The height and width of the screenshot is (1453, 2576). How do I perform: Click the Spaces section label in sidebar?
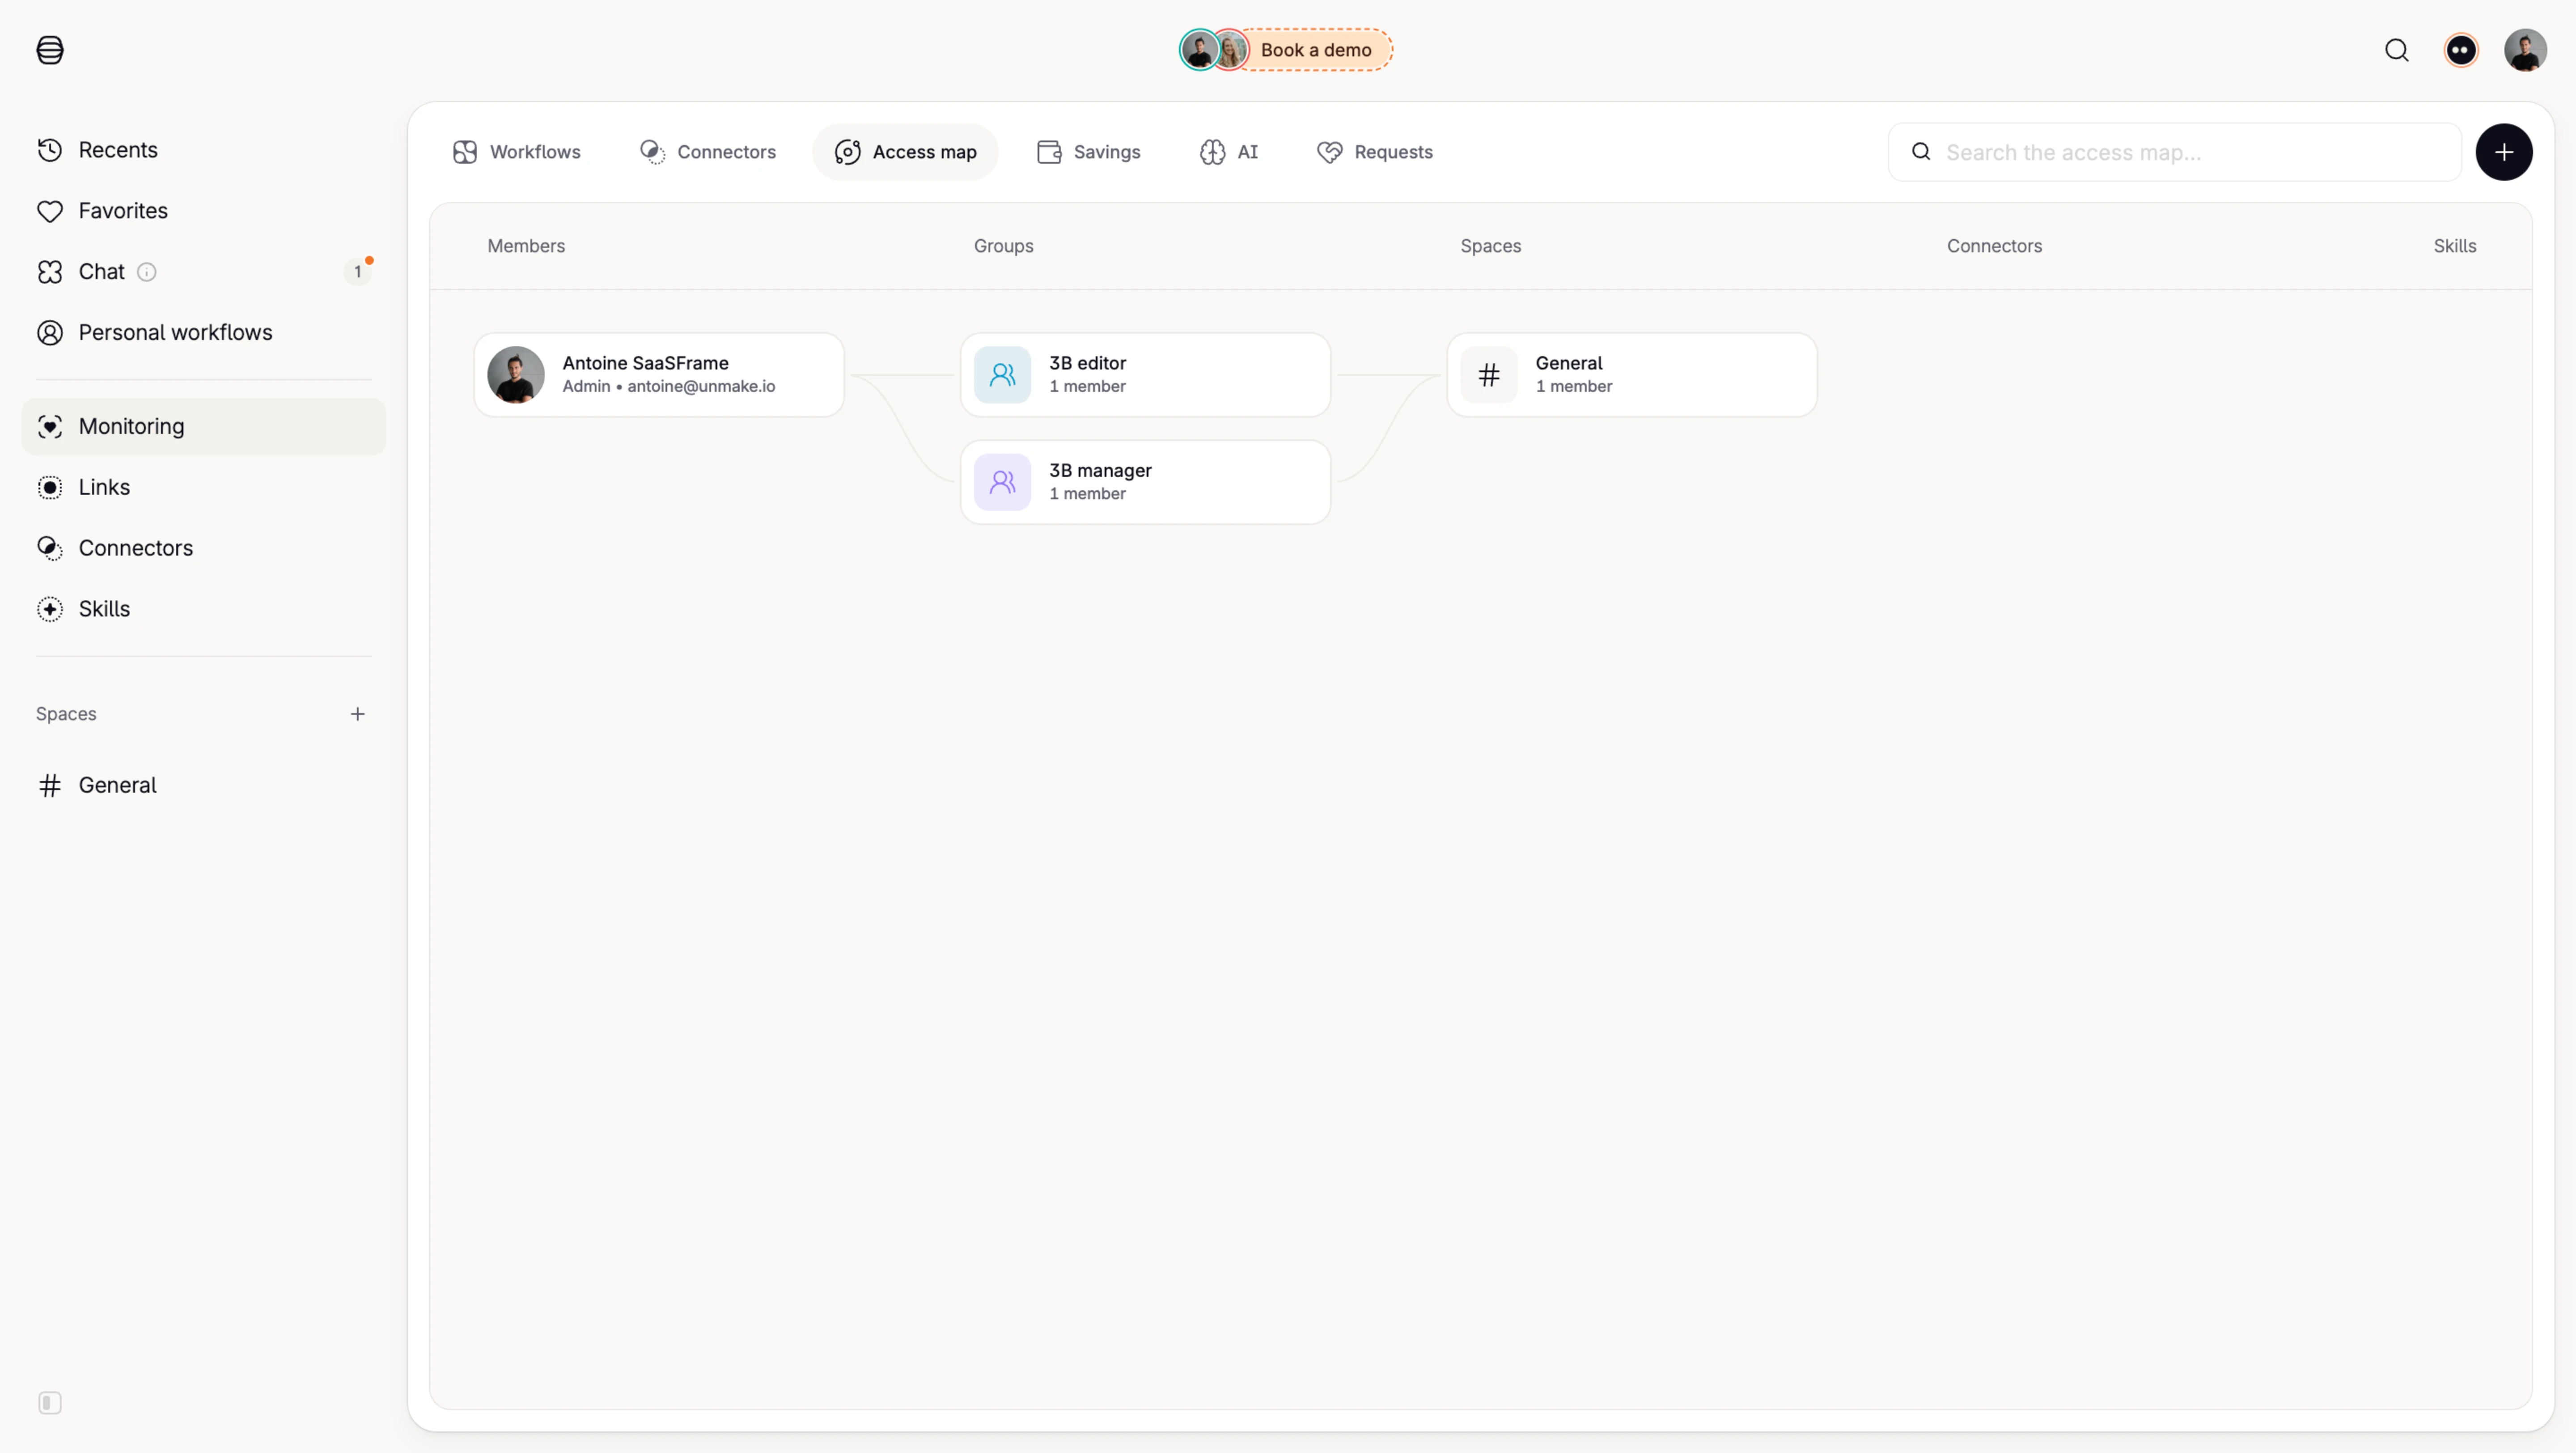click(x=66, y=714)
